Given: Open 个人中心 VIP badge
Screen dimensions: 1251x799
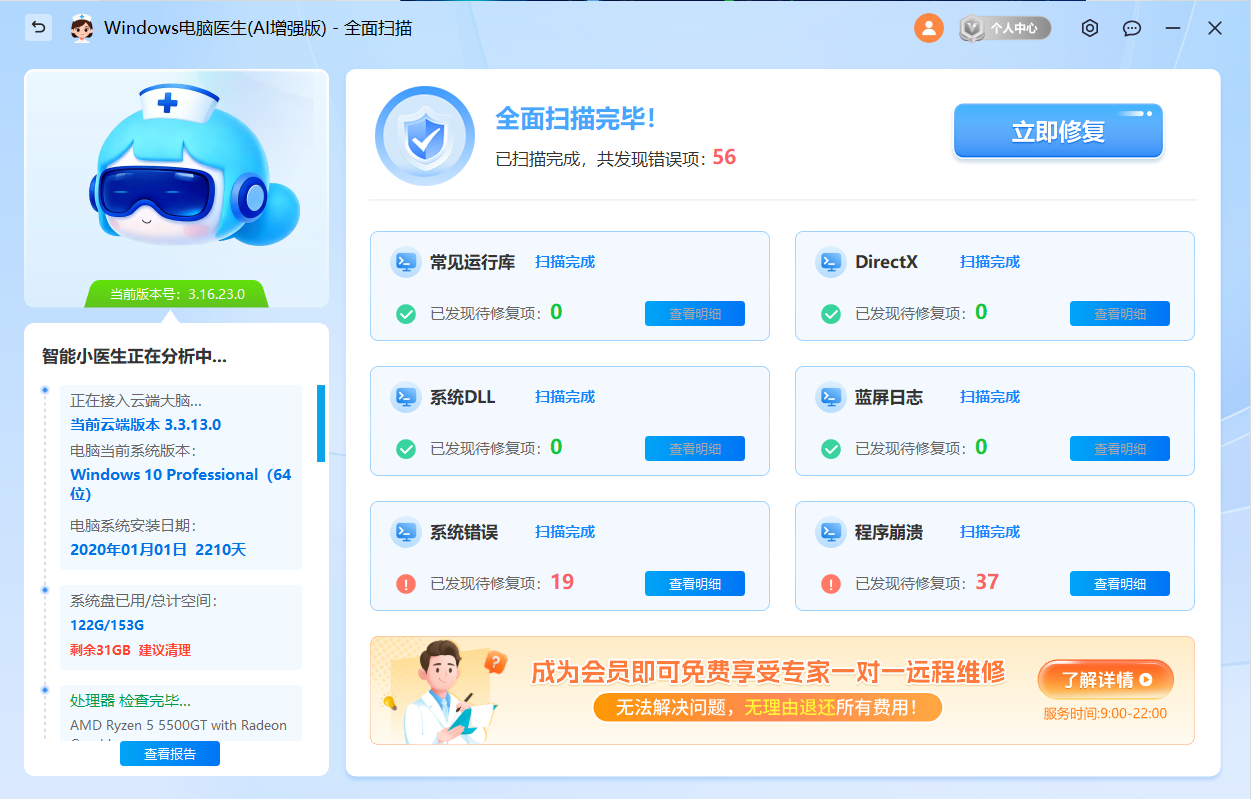Looking at the screenshot, I should coord(1005,28).
